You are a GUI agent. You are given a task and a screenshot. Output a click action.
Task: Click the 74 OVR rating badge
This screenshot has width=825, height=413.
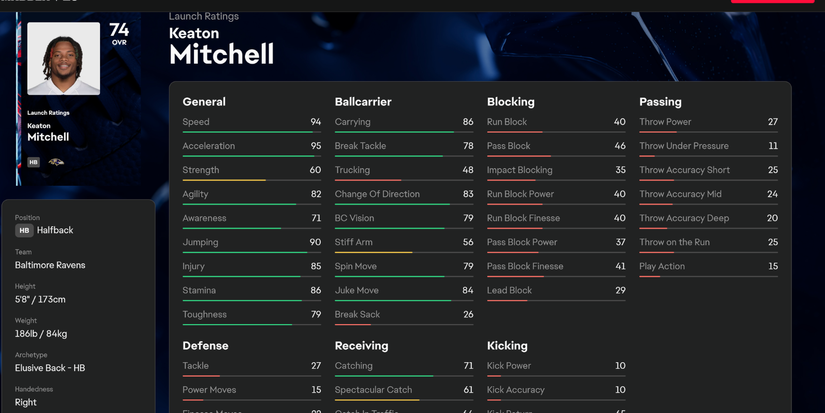click(x=119, y=33)
